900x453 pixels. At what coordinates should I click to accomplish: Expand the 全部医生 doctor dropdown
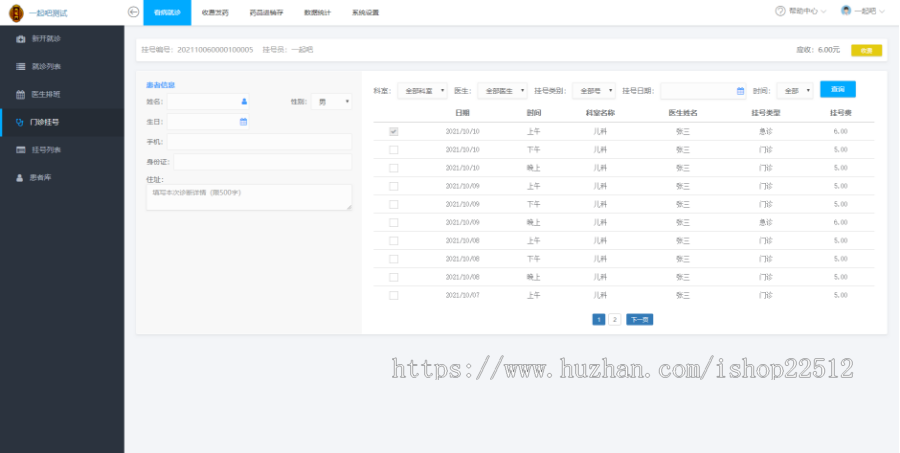pos(503,90)
